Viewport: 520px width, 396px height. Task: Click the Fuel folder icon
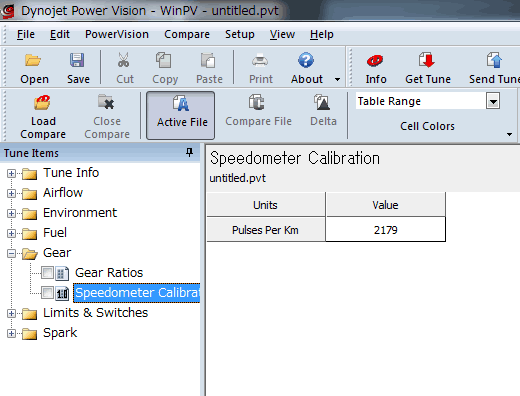[x=30, y=234]
